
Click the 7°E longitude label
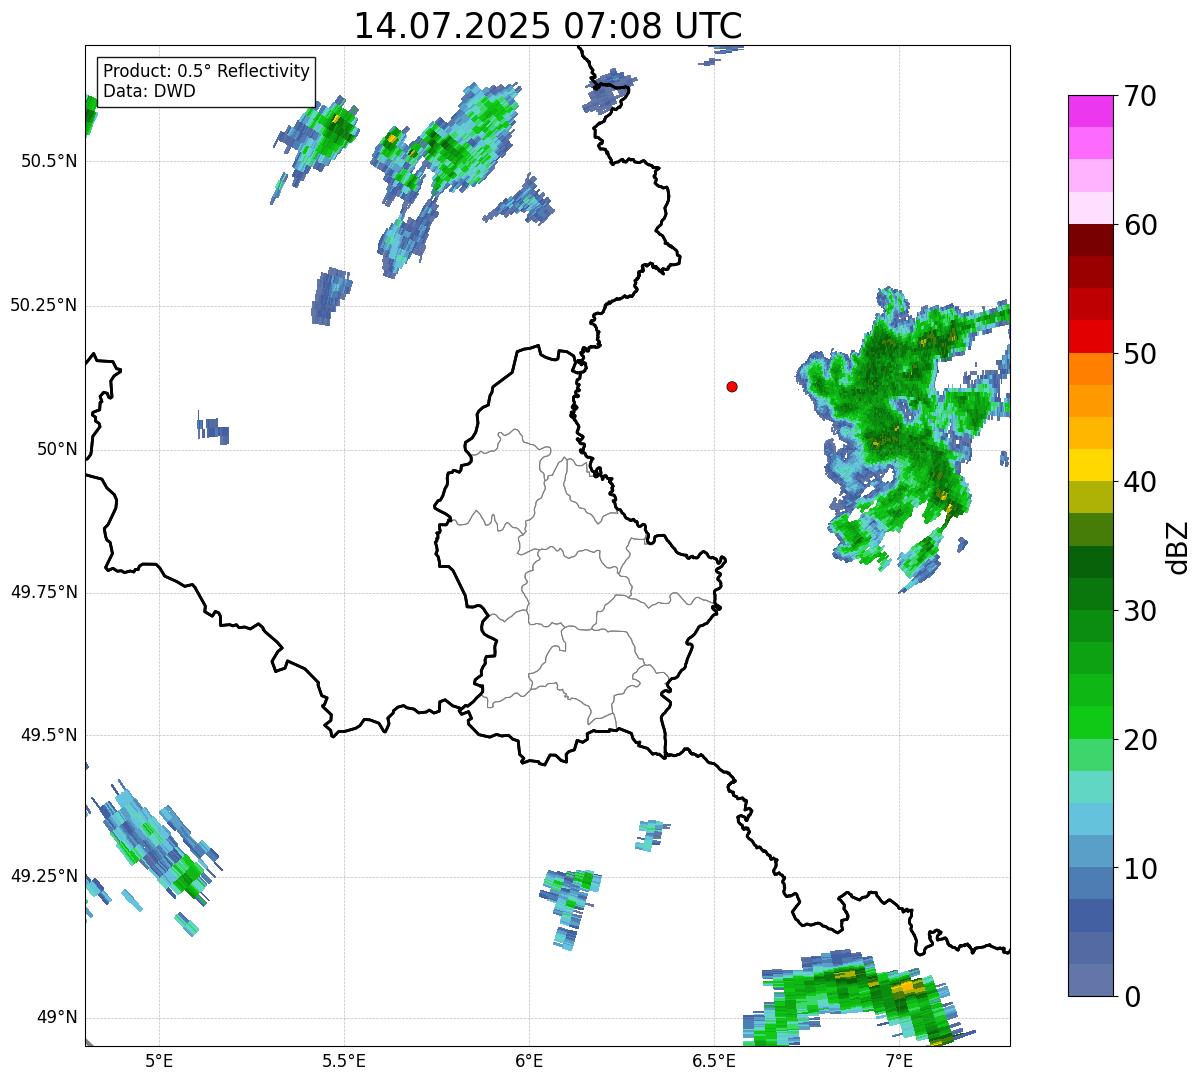899,1060
